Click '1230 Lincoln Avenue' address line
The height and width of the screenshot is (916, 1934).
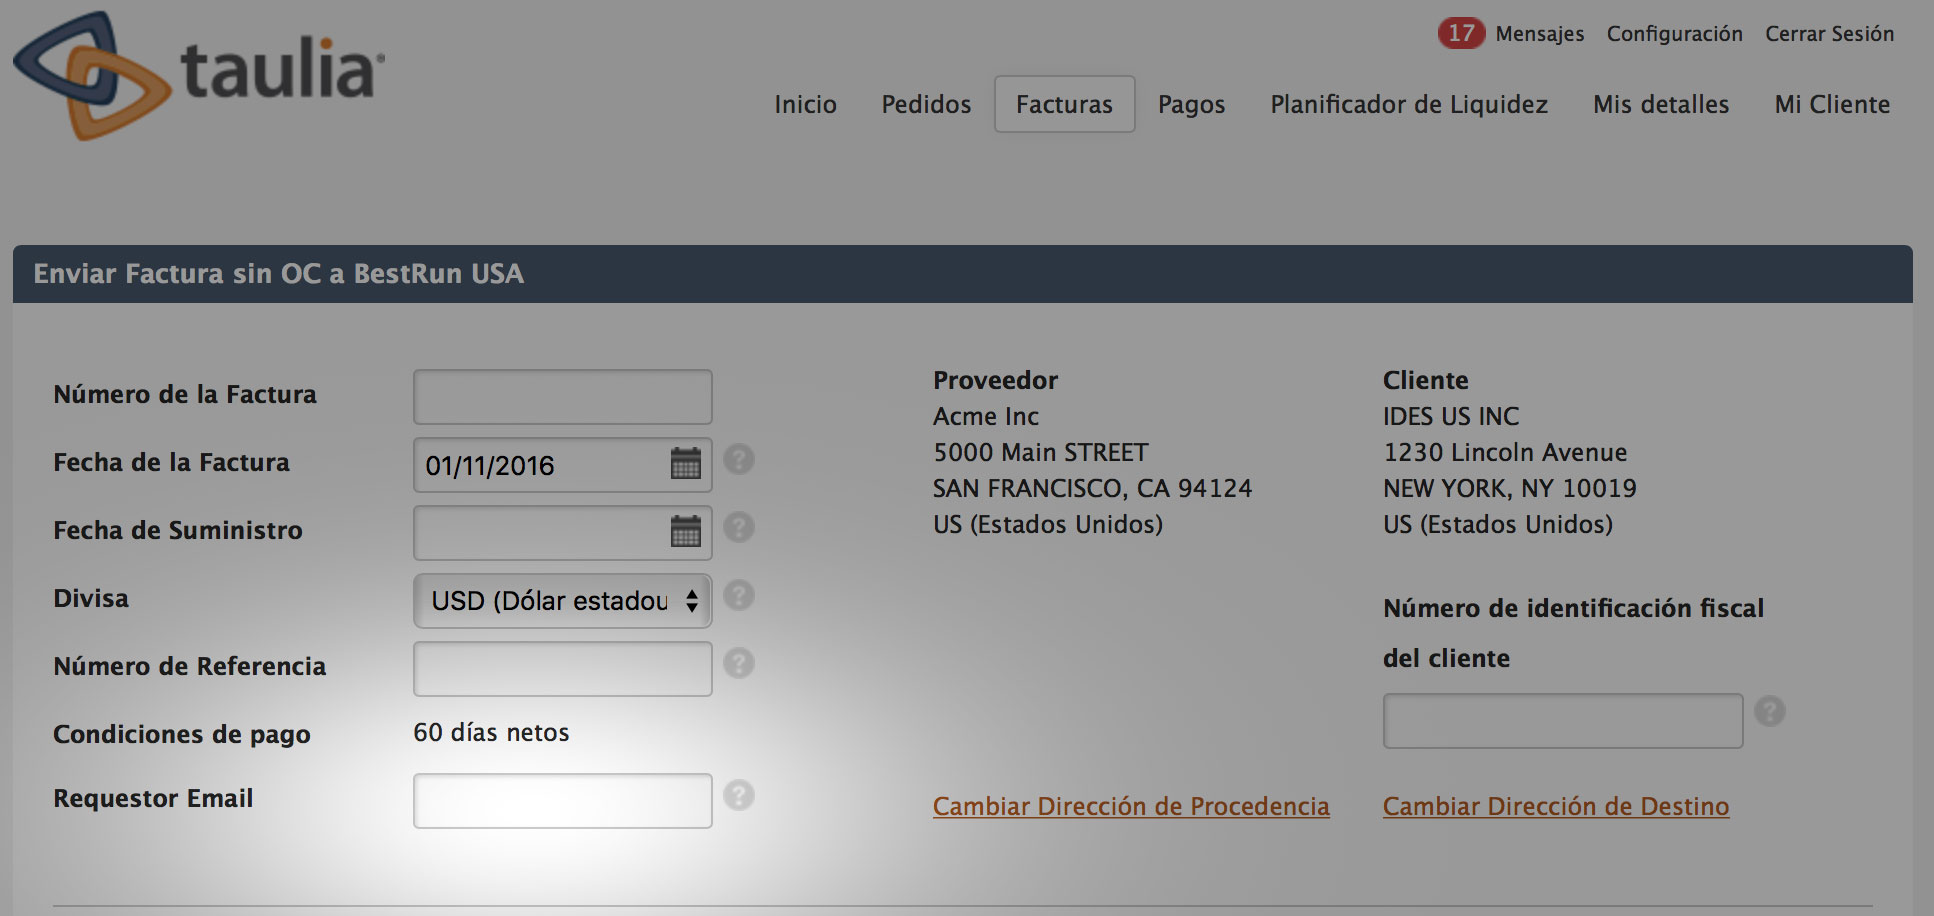(x=1505, y=452)
